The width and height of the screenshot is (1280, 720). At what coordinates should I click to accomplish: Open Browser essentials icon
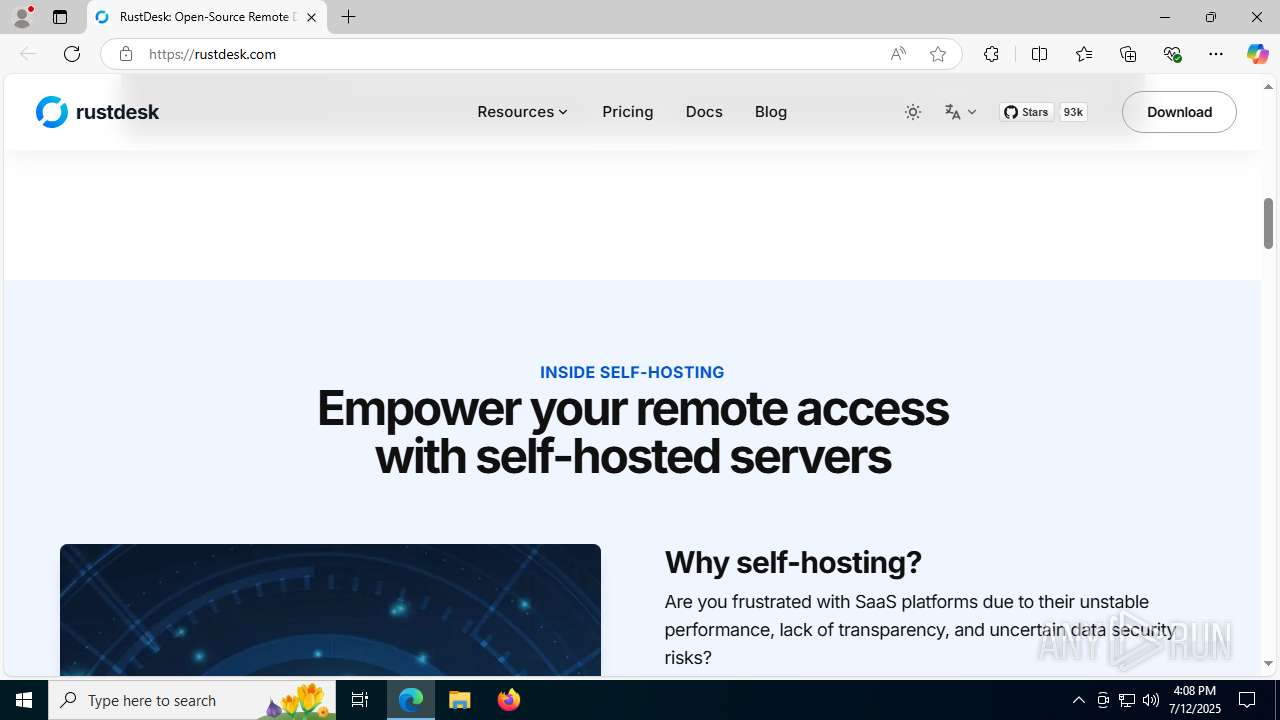(1172, 54)
